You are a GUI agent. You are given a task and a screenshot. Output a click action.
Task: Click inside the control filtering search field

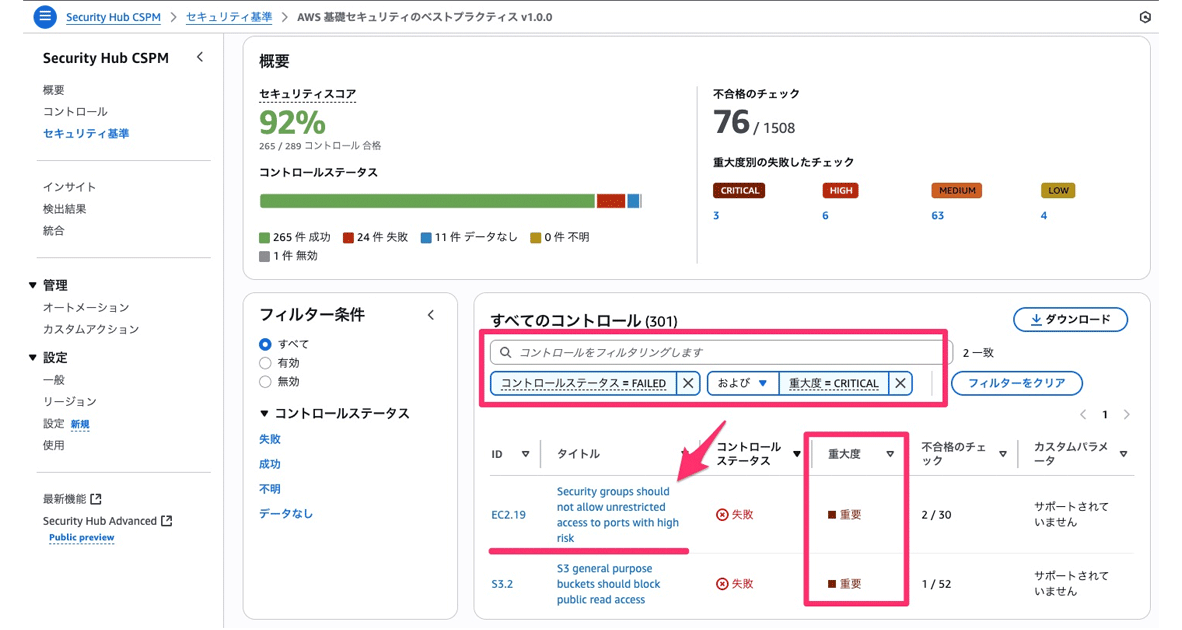(x=700, y=351)
